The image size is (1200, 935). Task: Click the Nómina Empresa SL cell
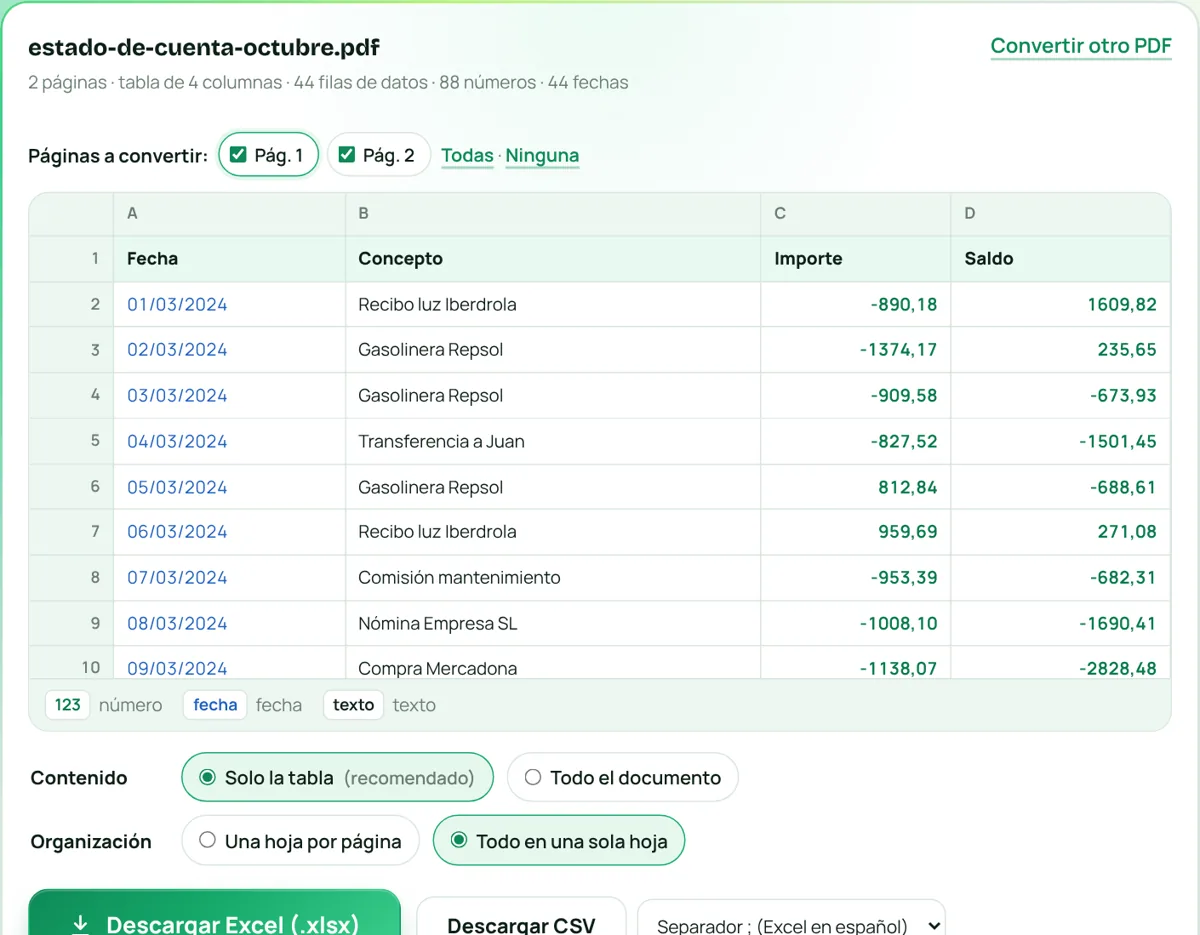[x=553, y=624]
